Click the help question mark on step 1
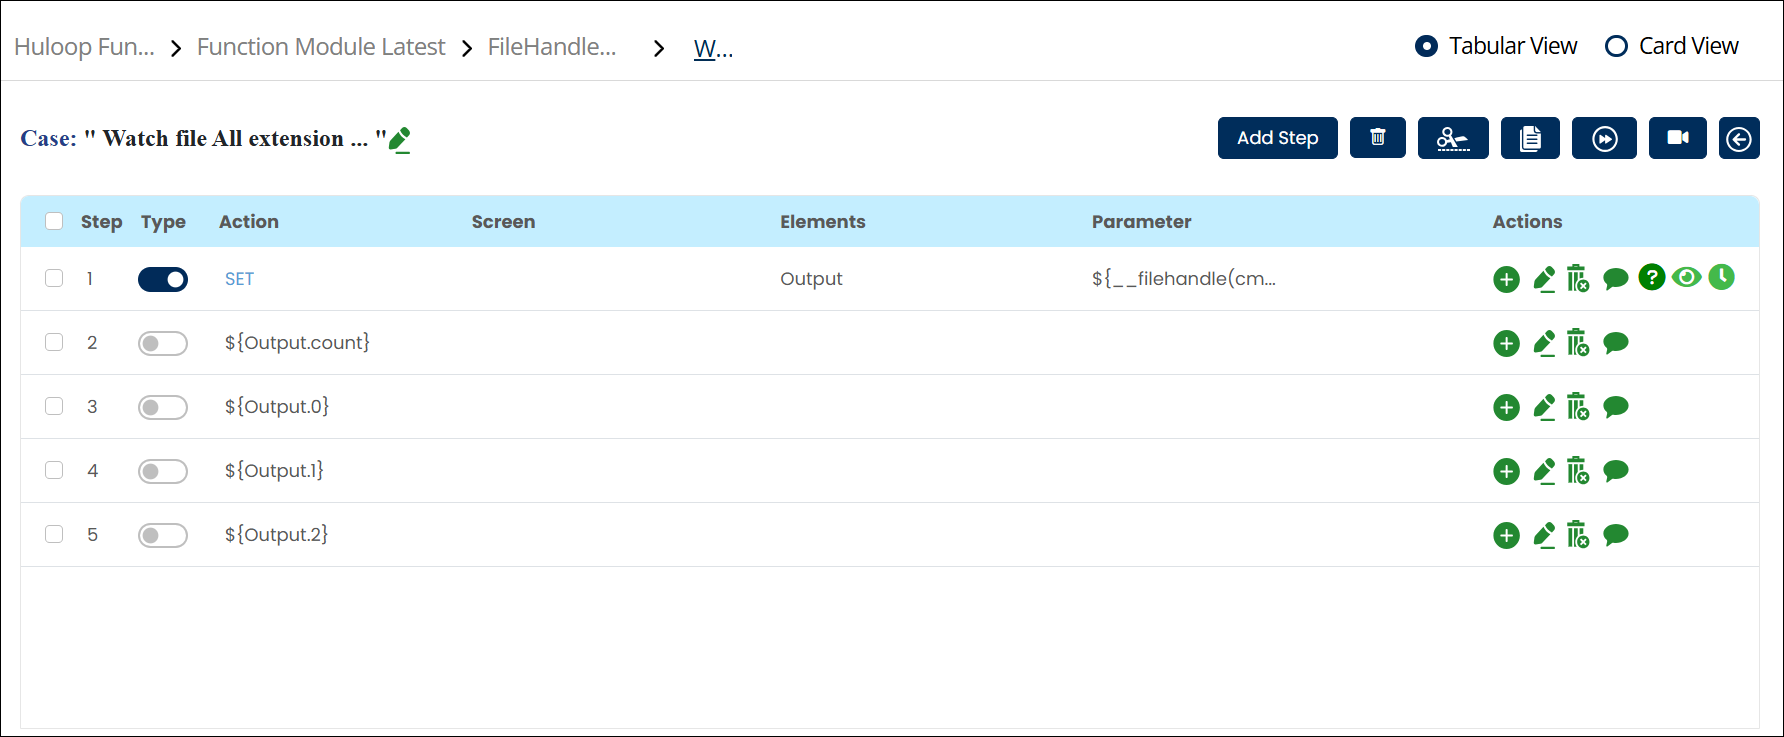This screenshot has width=1784, height=737. (1651, 278)
